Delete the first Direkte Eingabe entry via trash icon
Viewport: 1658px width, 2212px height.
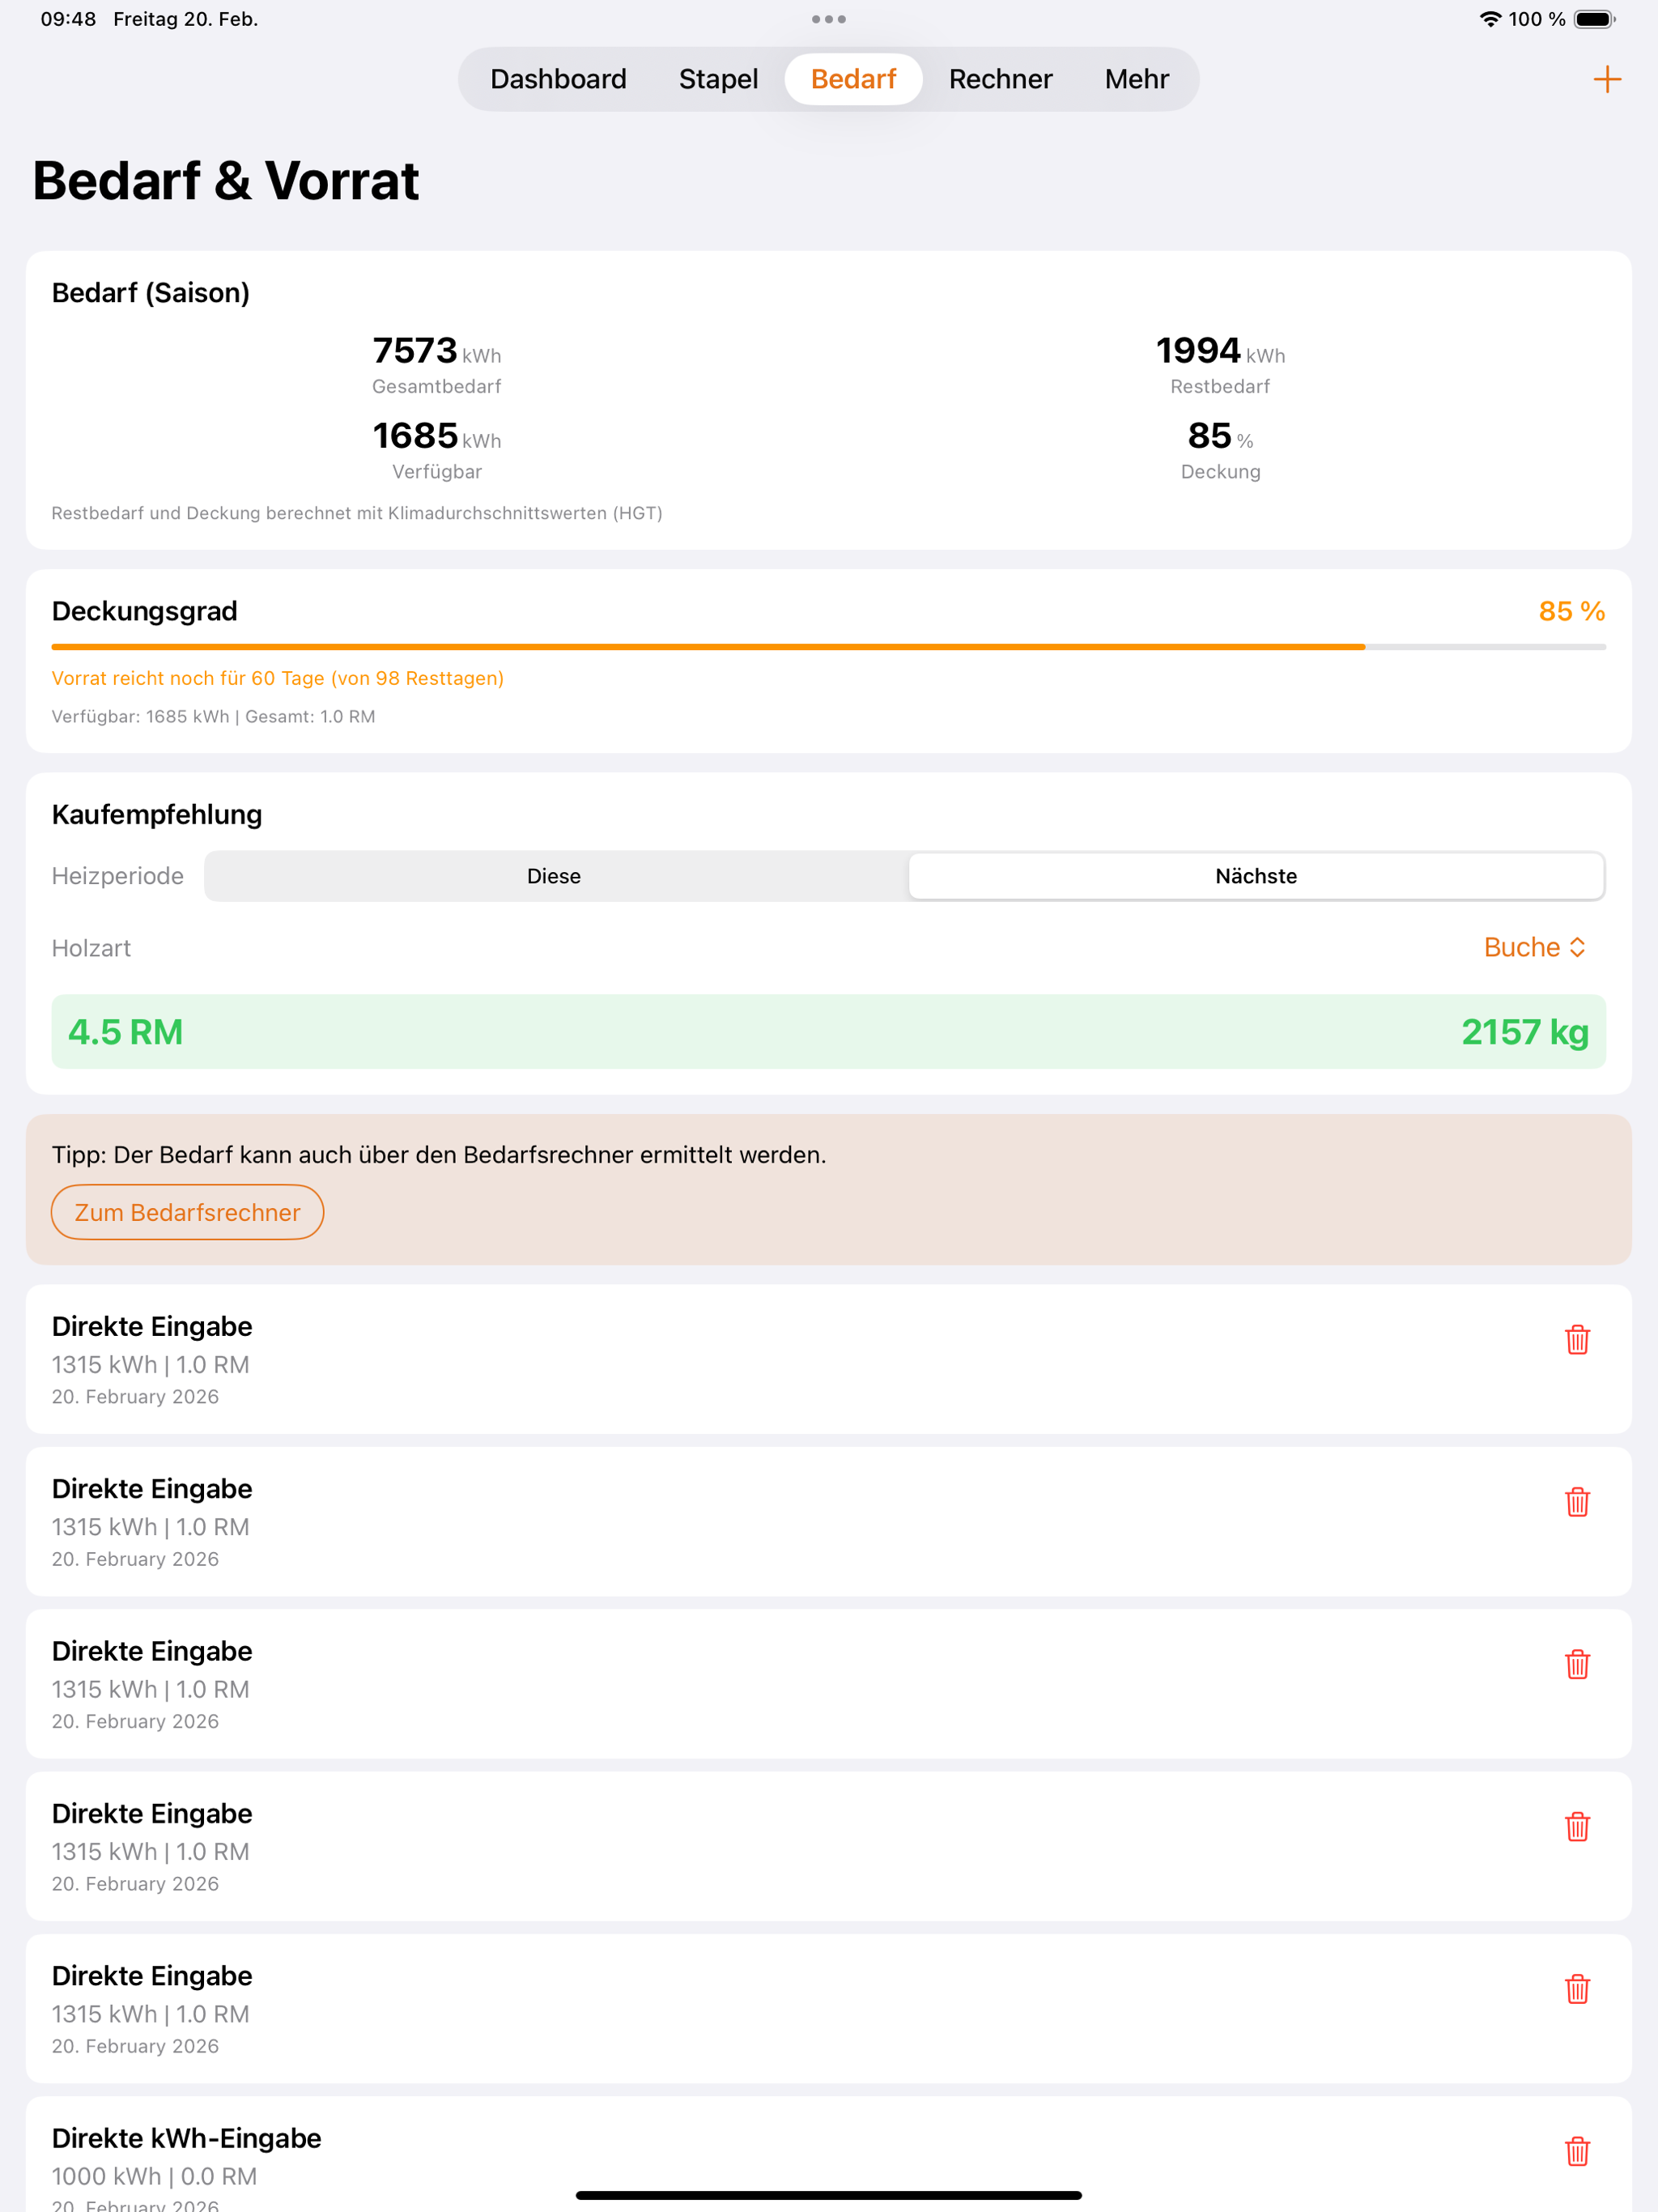coord(1577,1339)
